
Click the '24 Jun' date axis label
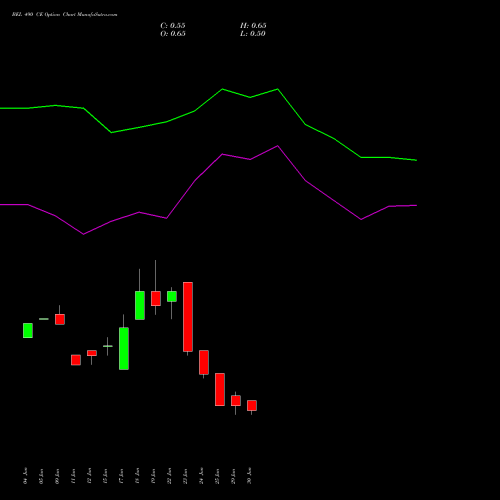pos(201,476)
